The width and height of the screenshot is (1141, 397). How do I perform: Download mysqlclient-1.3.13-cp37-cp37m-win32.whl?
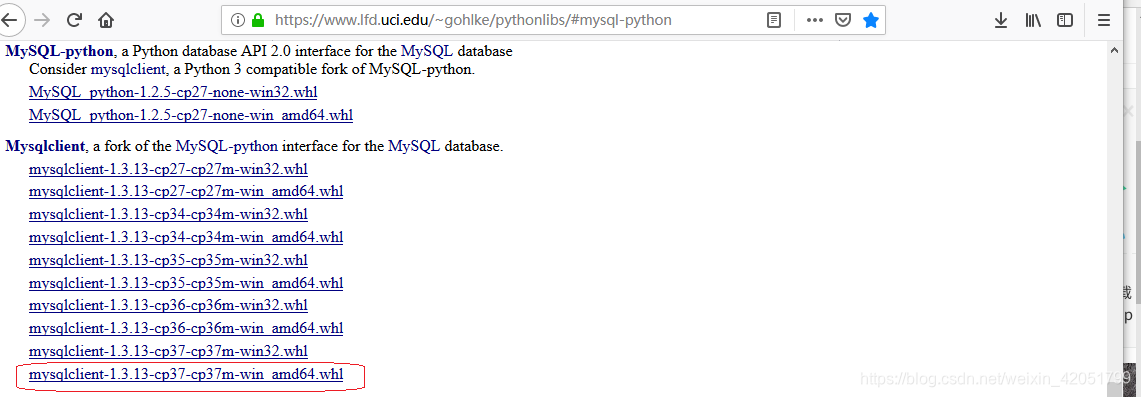pos(168,351)
